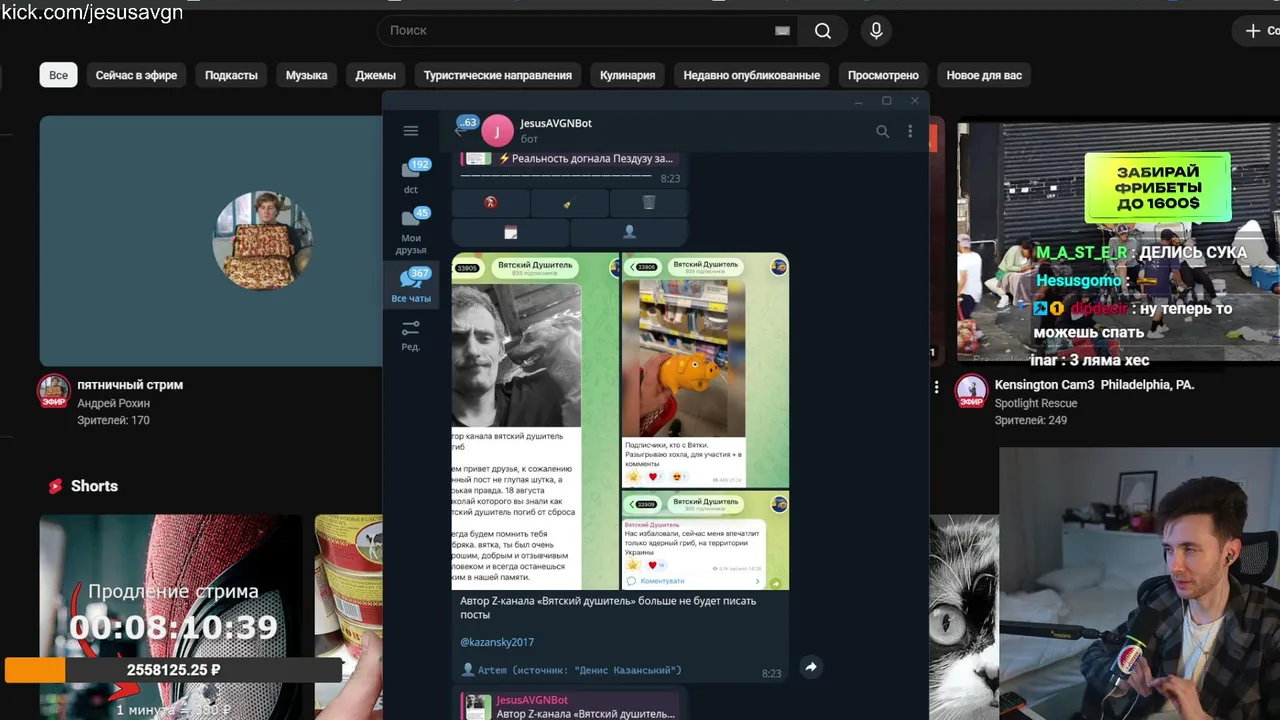
Task: Click the message text Автор Z-канала
Action: tap(608, 608)
